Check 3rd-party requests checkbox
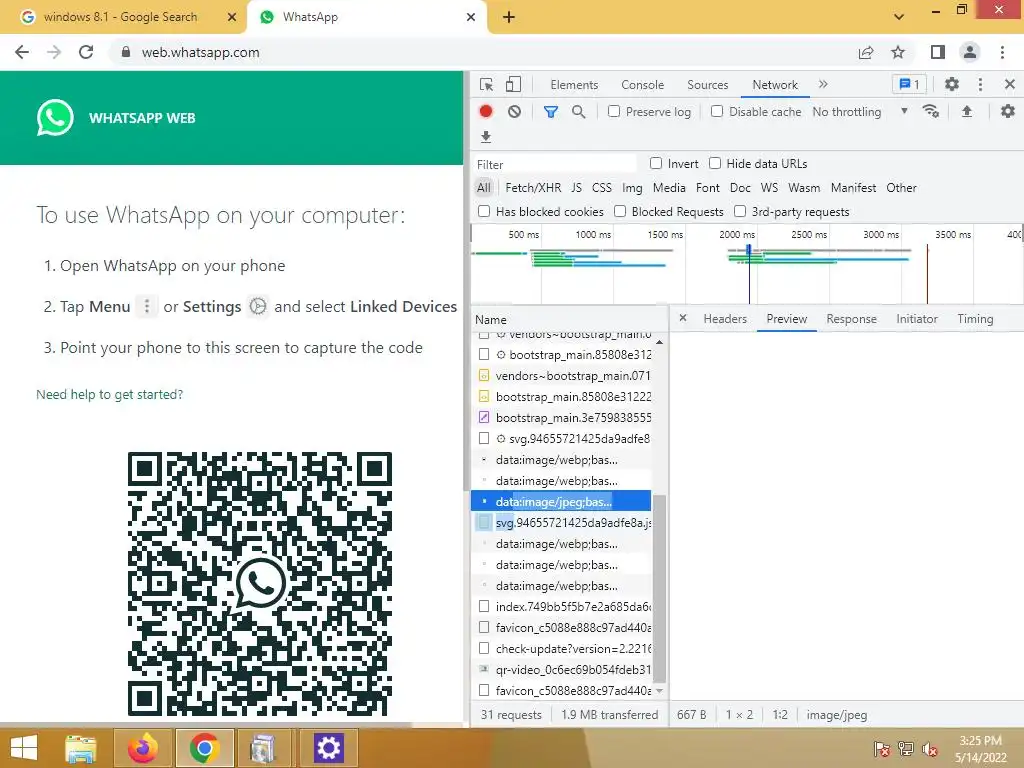The height and width of the screenshot is (768, 1024). (x=740, y=211)
